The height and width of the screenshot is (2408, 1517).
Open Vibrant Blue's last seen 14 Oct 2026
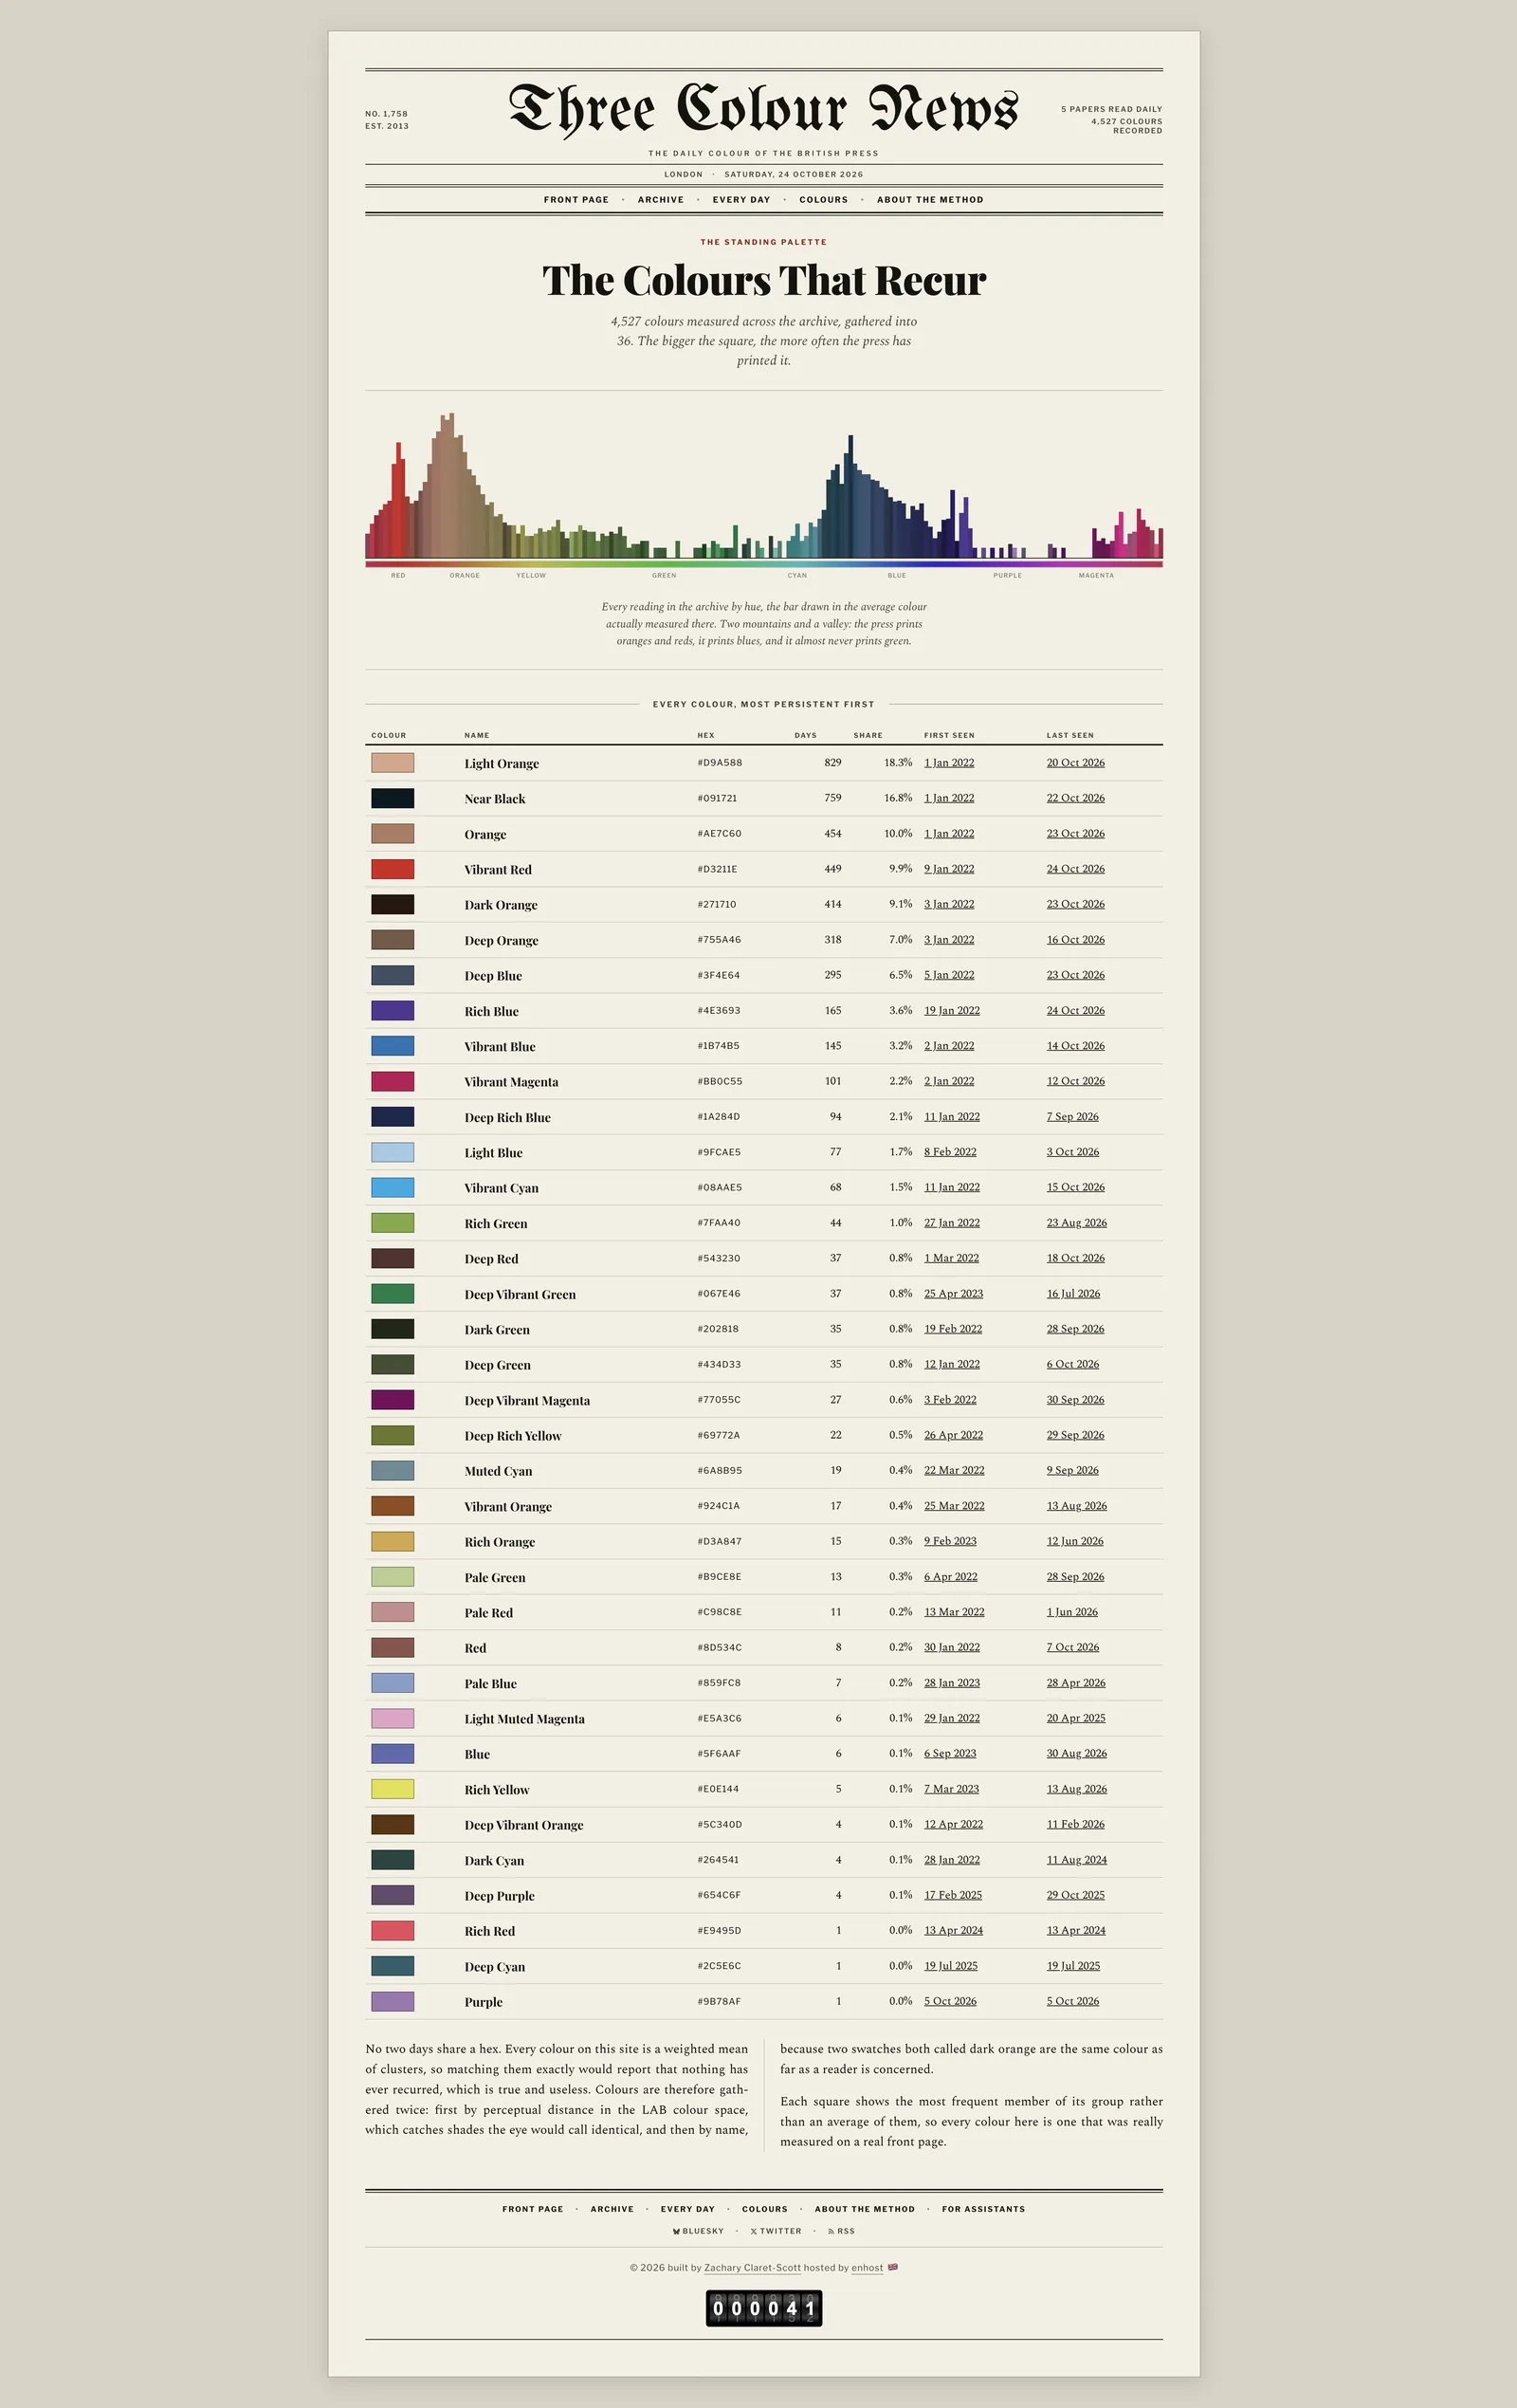pyautogui.click(x=1076, y=1046)
